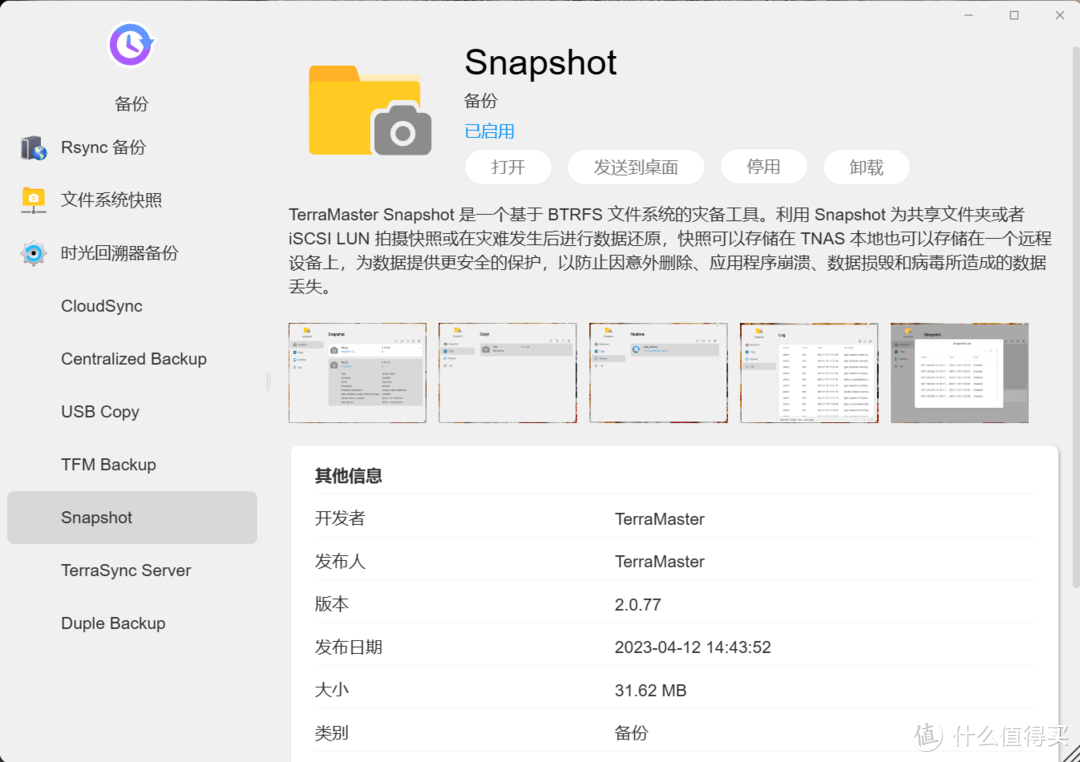Image resolution: width=1080 pixels, height=762 pixels.
Task: Select the highlighted Snapshot sidebar entry
Action: coord(132,517)
